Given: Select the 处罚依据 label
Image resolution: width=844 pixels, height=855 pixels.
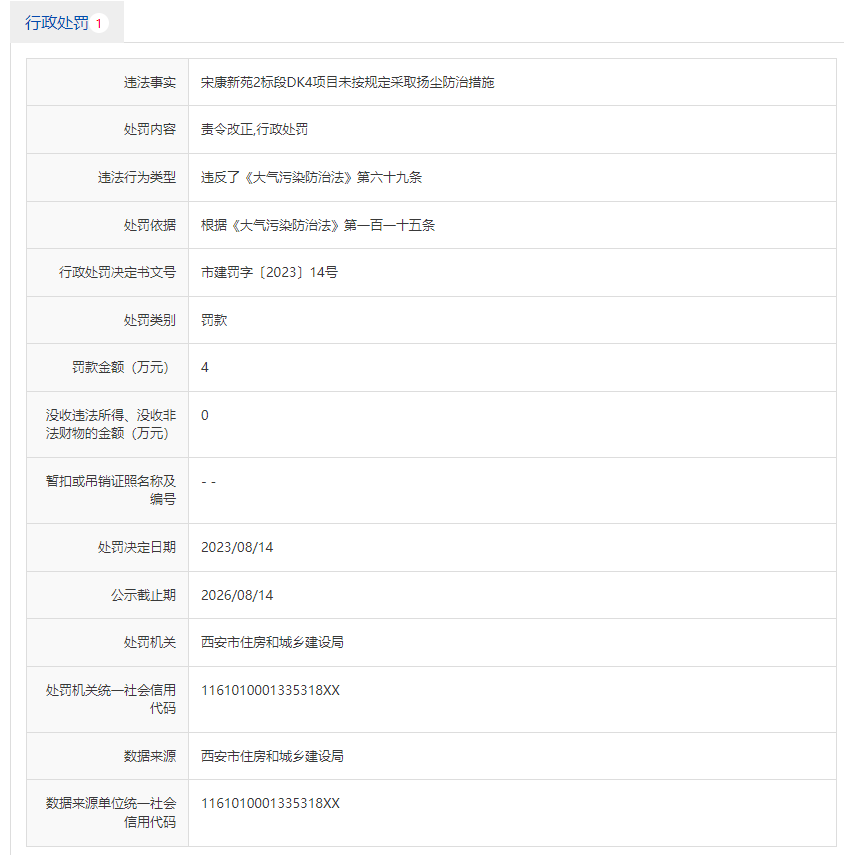Looking at the screenshot, I should coord(149,225).
